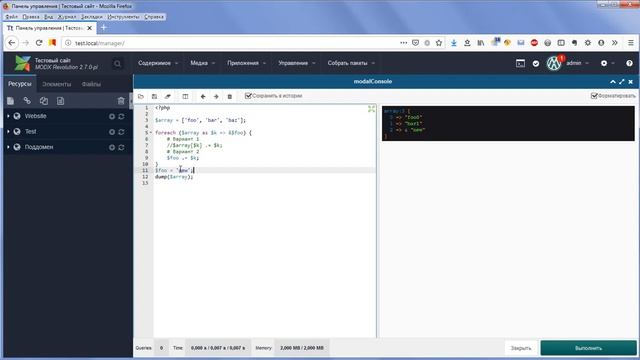Click line 12 dump($array) in code editor
The image size is (640, 360).
pos(174,177)
